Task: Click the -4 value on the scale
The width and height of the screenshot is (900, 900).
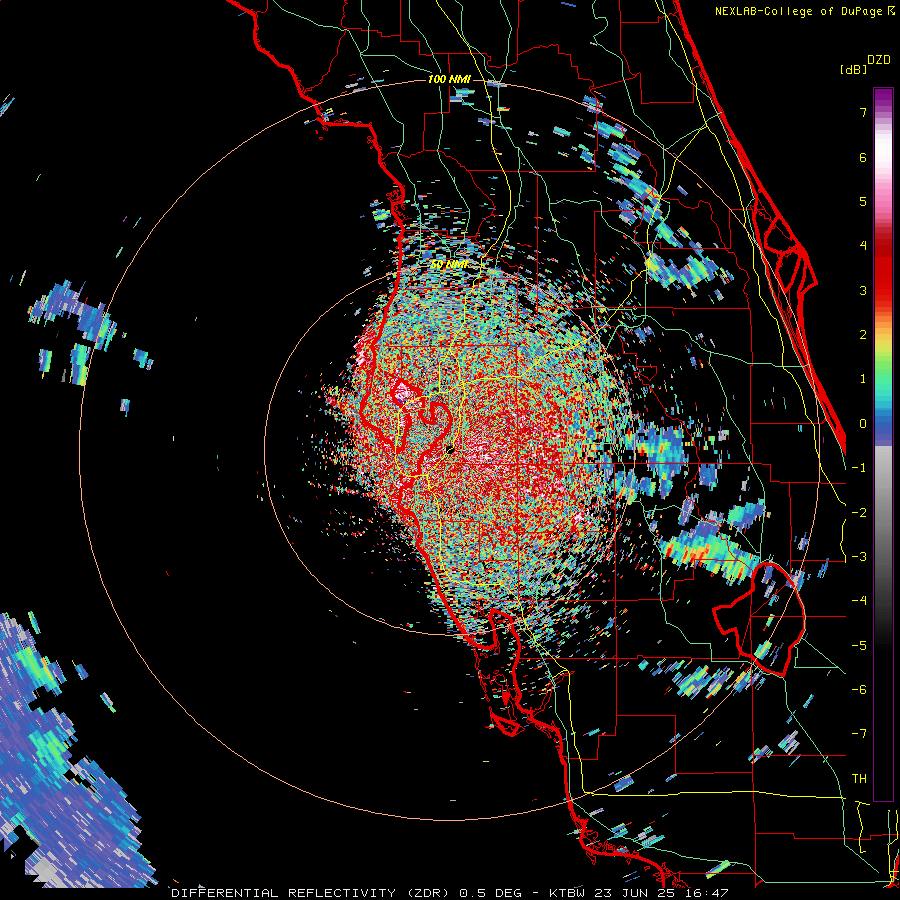Action: (859, 601)
